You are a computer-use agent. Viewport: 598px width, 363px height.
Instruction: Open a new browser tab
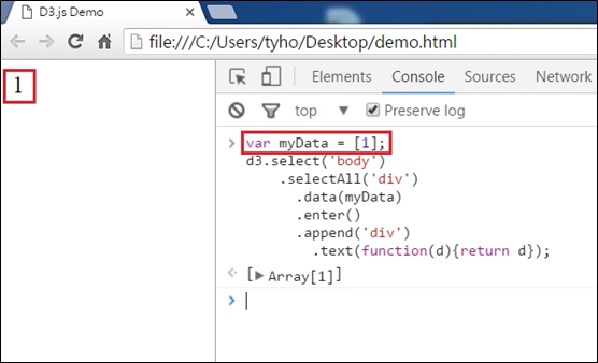222,12
